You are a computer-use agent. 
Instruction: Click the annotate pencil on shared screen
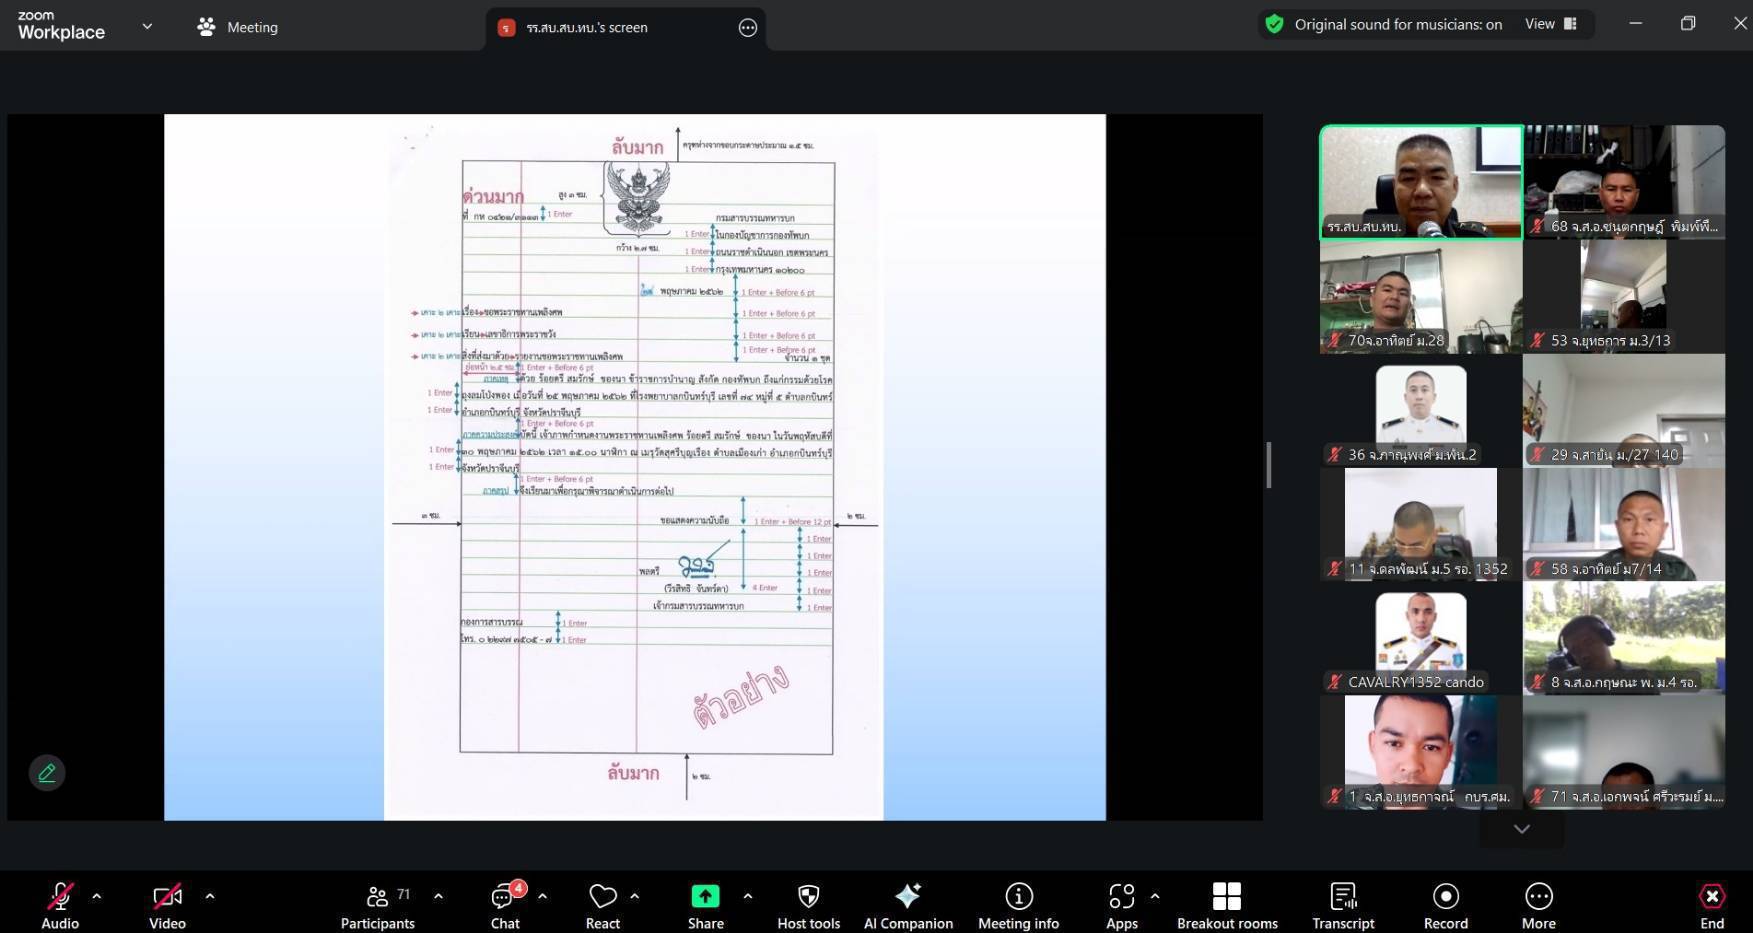(x=47, y=773)
